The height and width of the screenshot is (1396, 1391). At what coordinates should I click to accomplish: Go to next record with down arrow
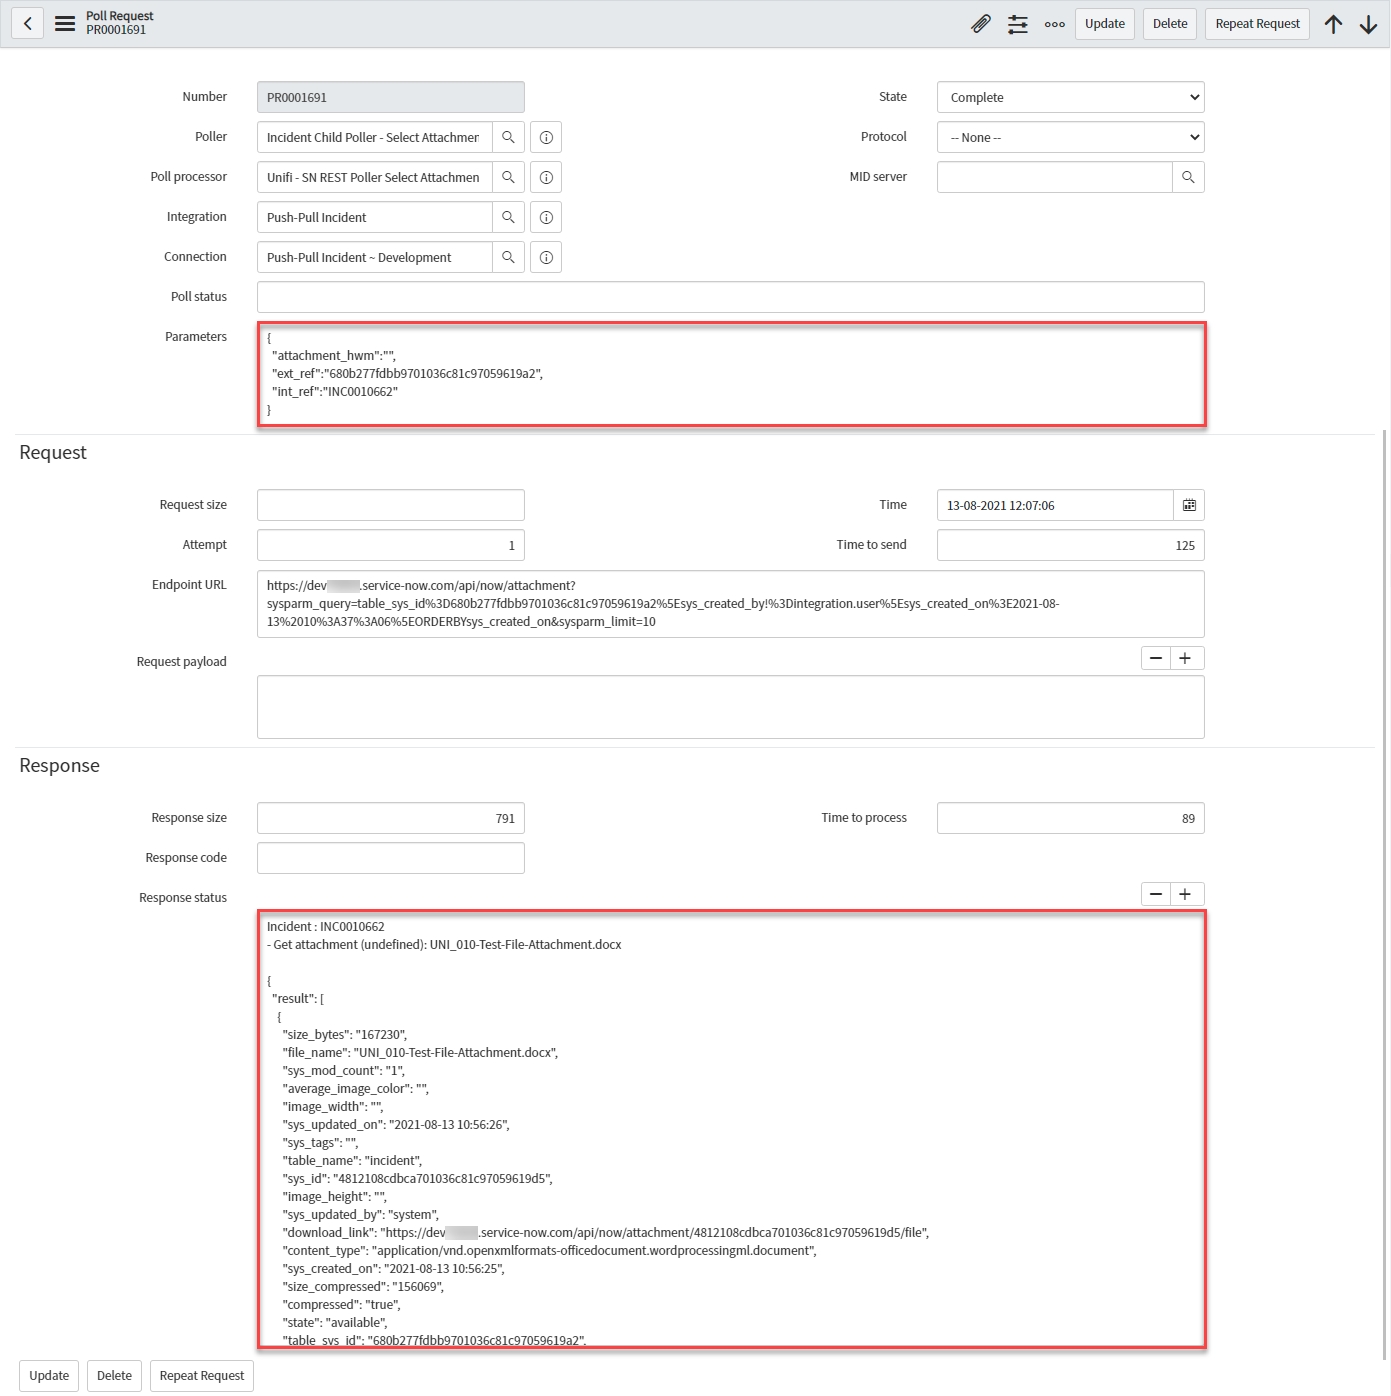click(1368, 24)
